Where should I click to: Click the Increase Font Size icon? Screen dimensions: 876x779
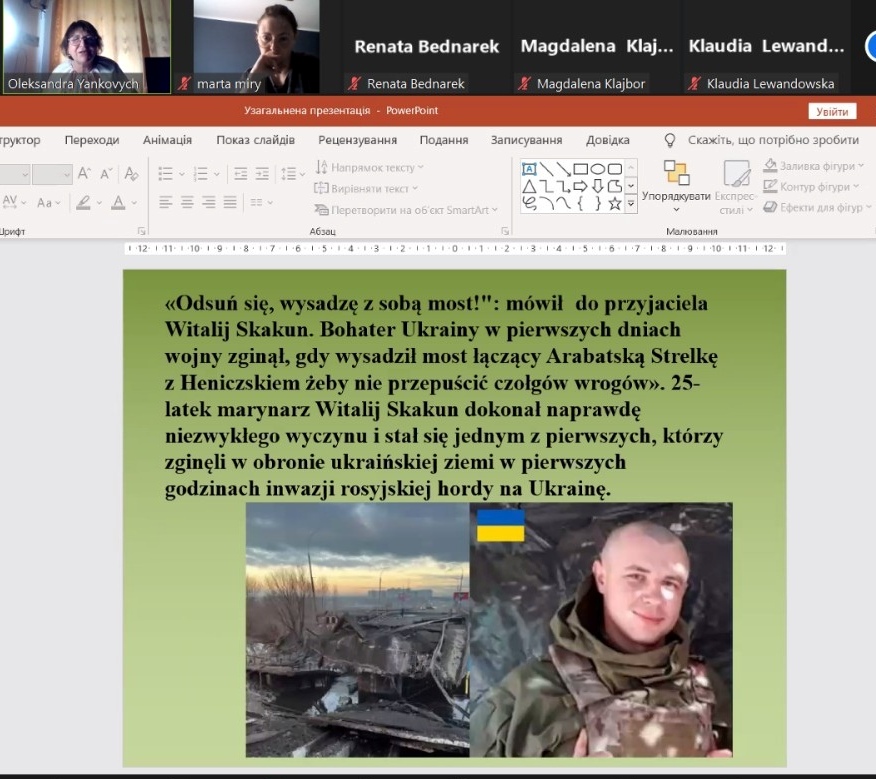[x=84, y=173]
